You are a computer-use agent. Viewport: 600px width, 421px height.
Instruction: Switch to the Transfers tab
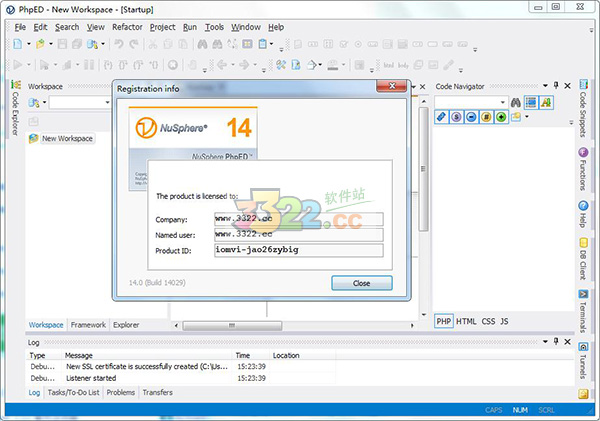point(158,392)
